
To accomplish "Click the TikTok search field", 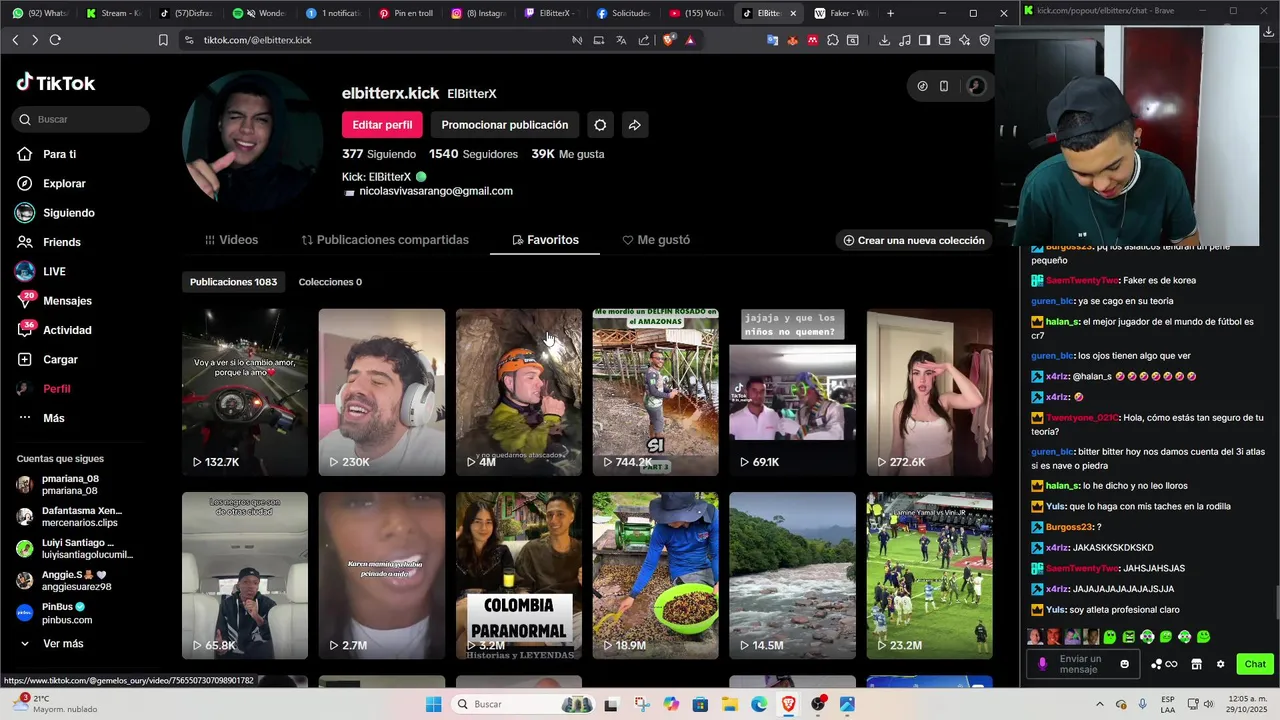I will tap(81, 119).
